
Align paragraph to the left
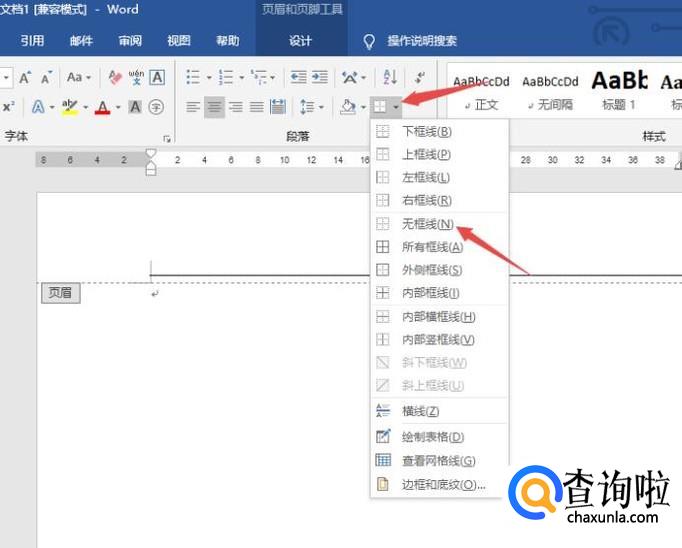(193, 107)
